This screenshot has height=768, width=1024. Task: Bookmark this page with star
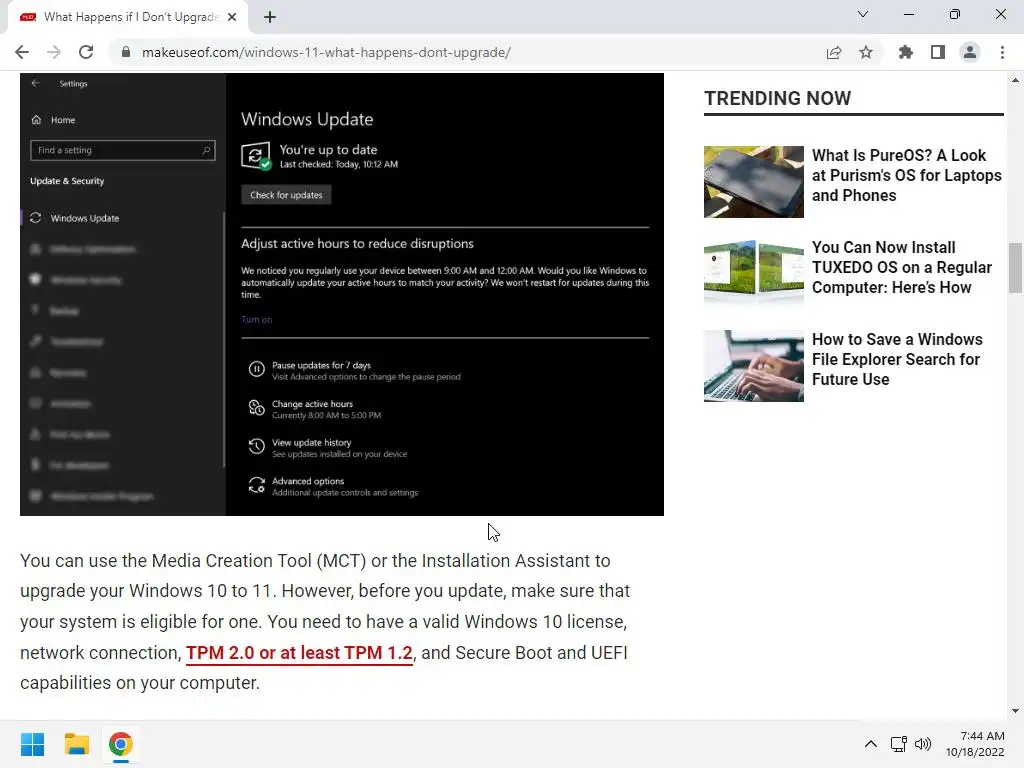click(866, 52)
